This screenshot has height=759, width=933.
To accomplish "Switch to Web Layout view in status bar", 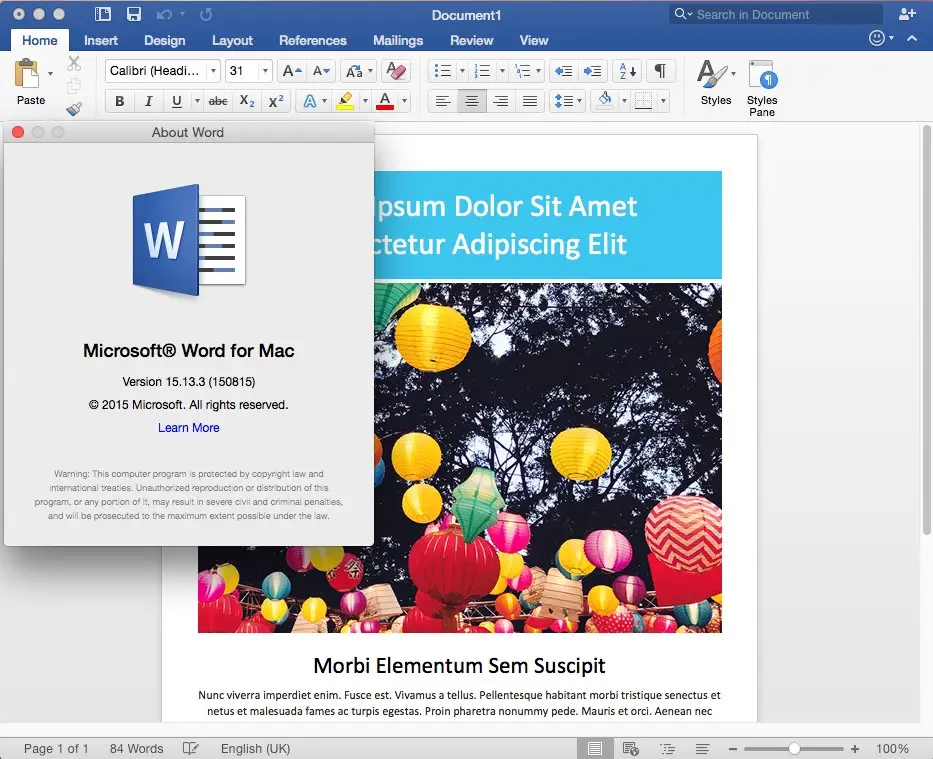I will (630, 748).
